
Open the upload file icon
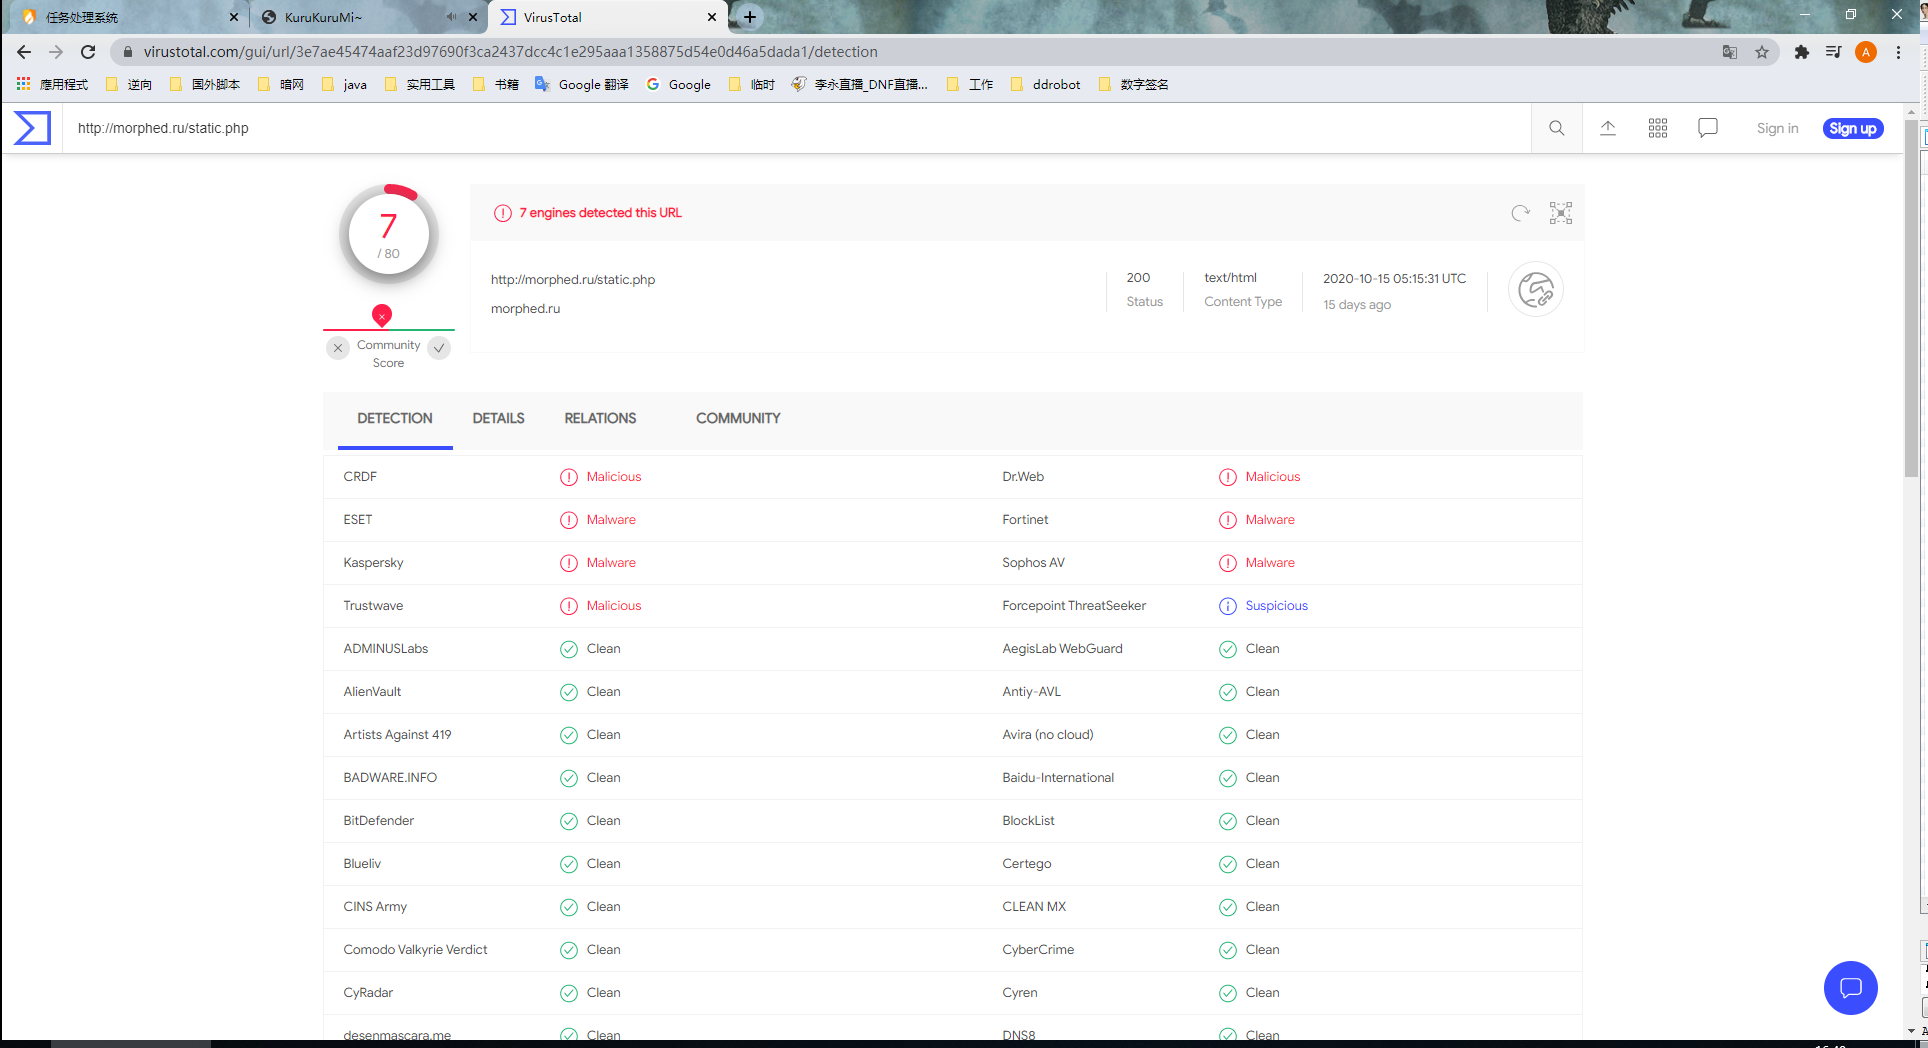(x=1608, y=128)
